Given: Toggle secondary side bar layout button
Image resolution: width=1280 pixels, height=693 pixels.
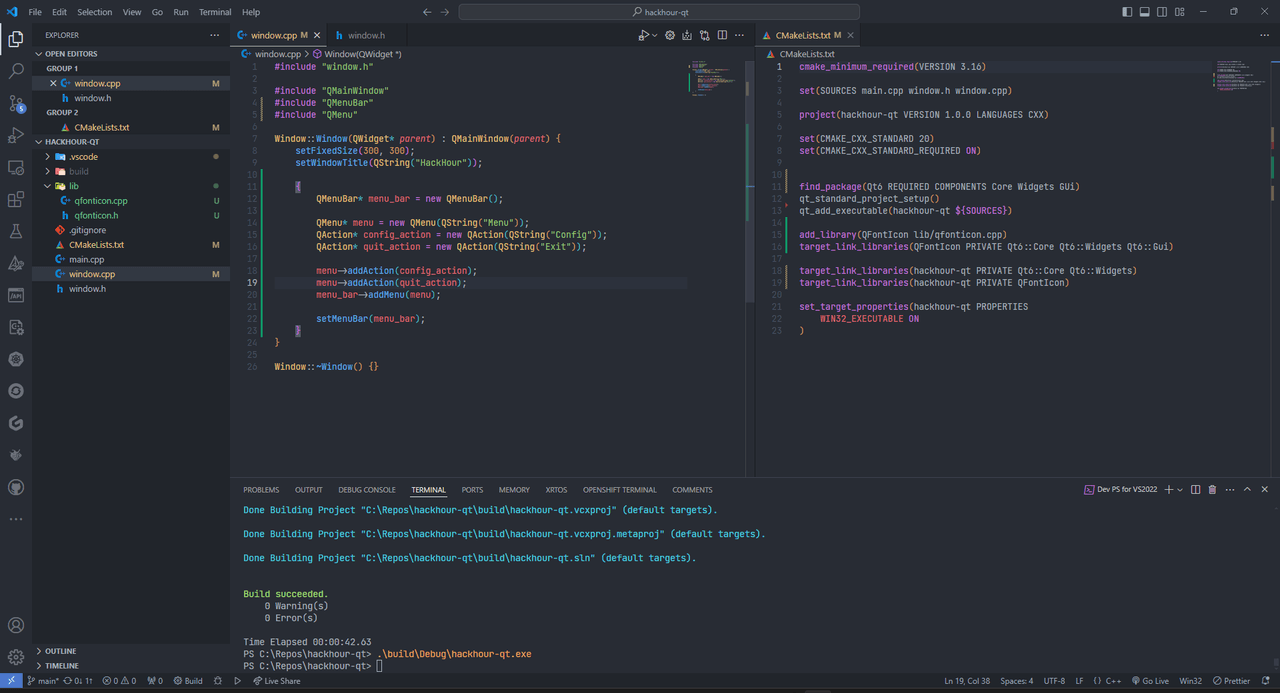Looking at the screenshot, I should pos(1160,12).
